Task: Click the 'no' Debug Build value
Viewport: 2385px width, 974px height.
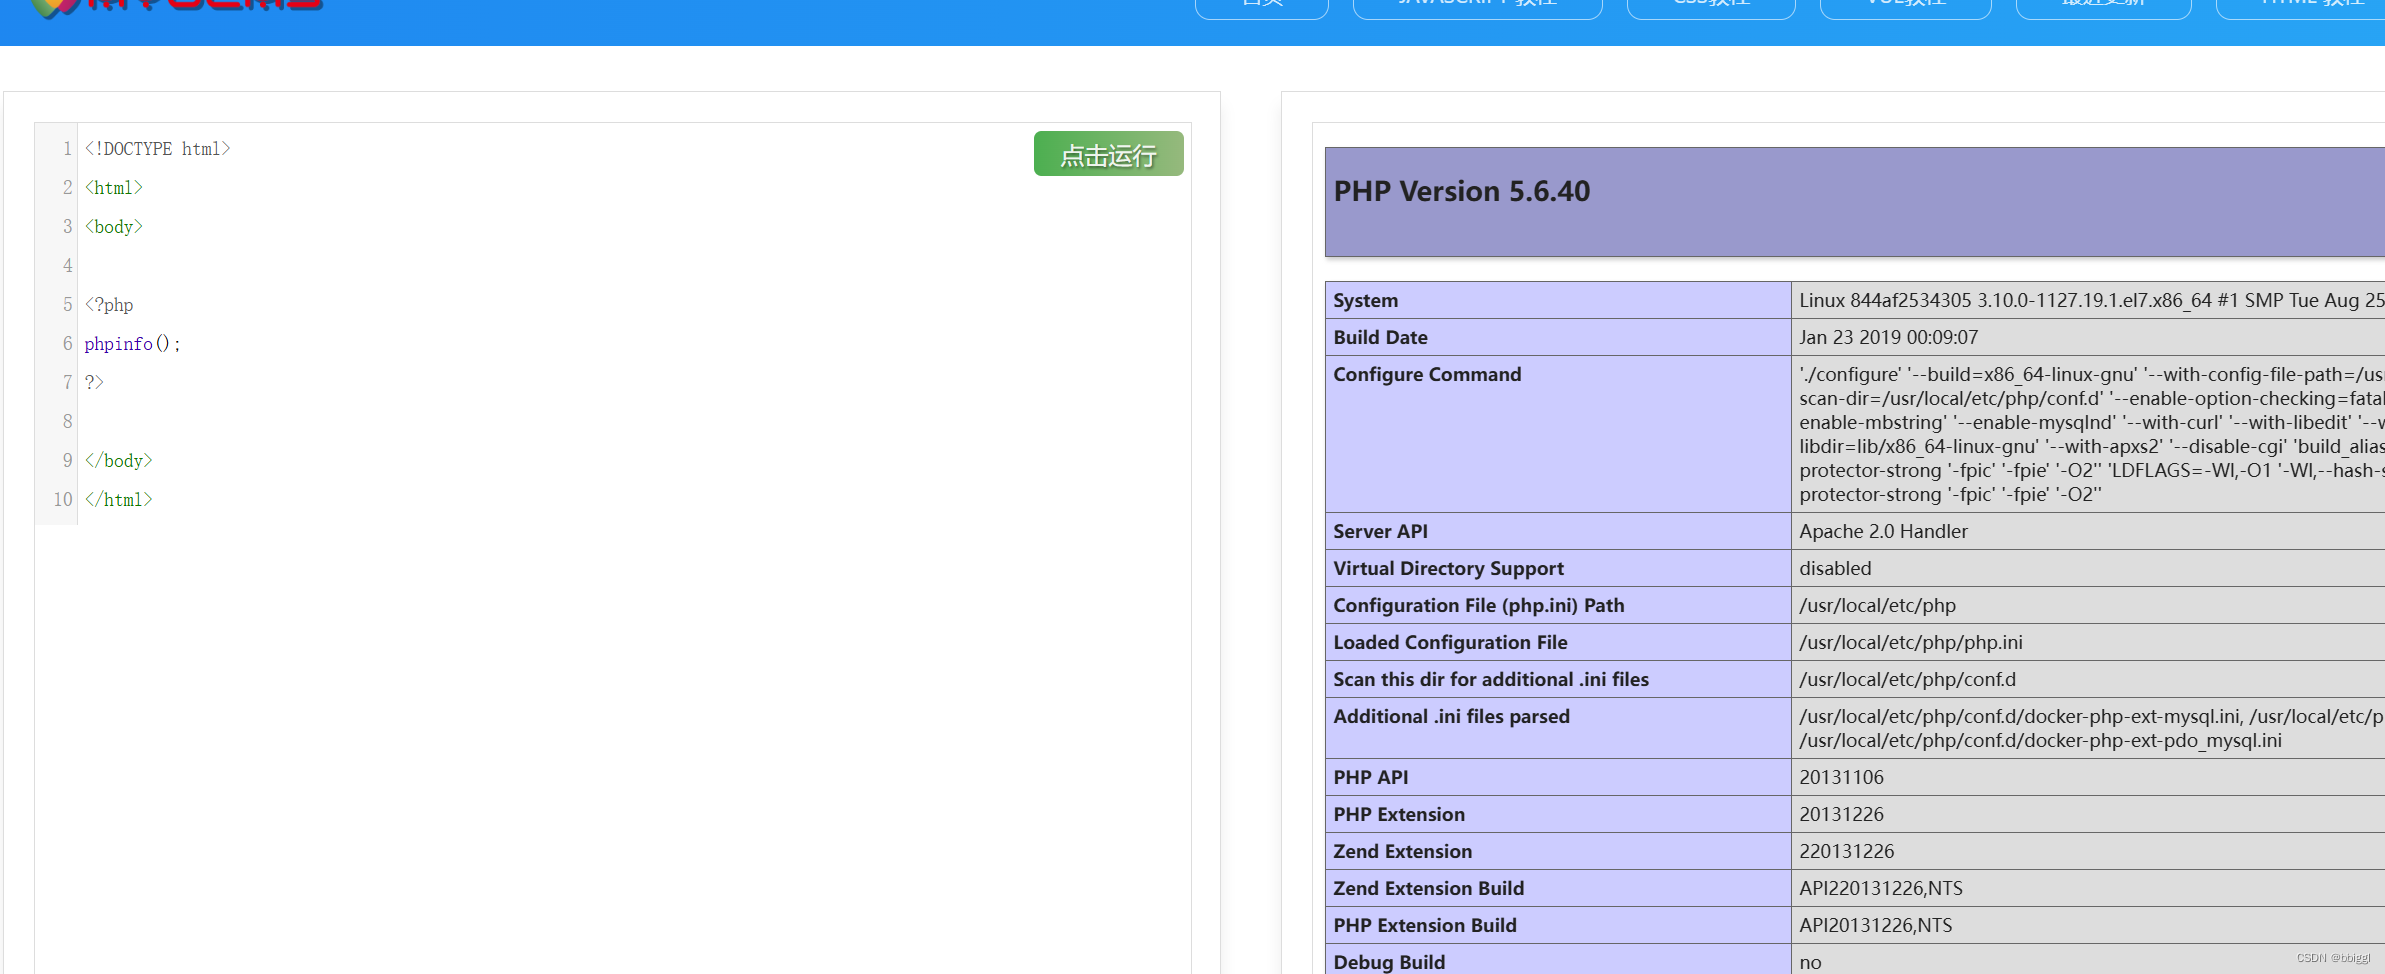Action: [1811, 962]
